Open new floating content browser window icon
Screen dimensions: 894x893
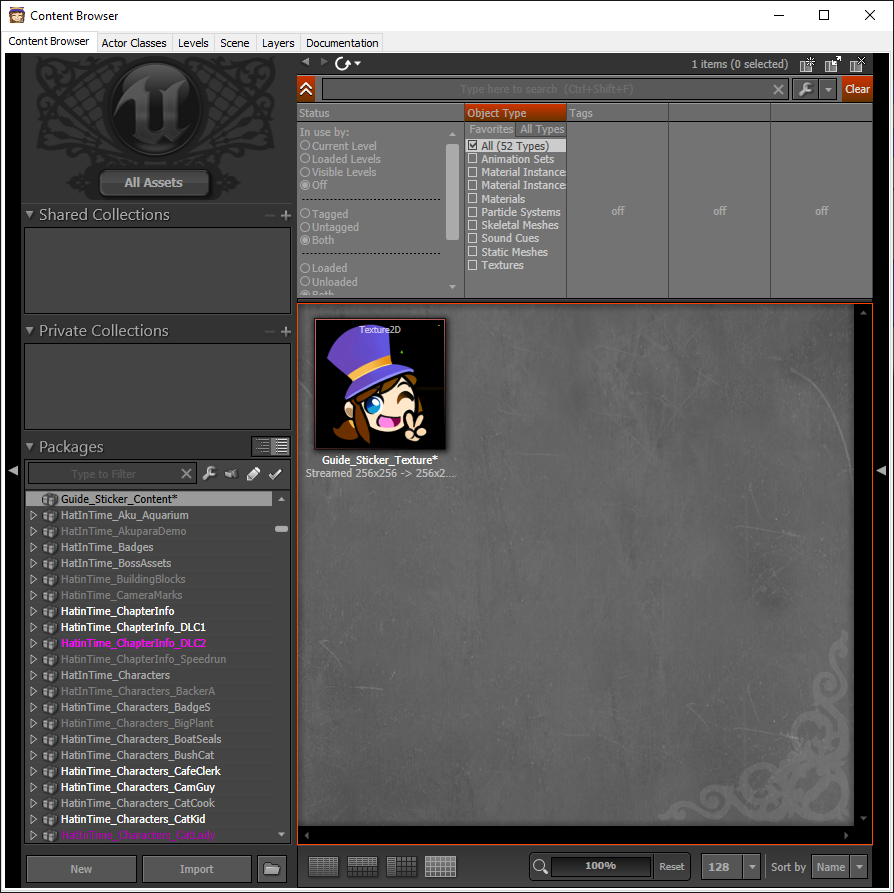pyautogui.click(x=807, y=64)
